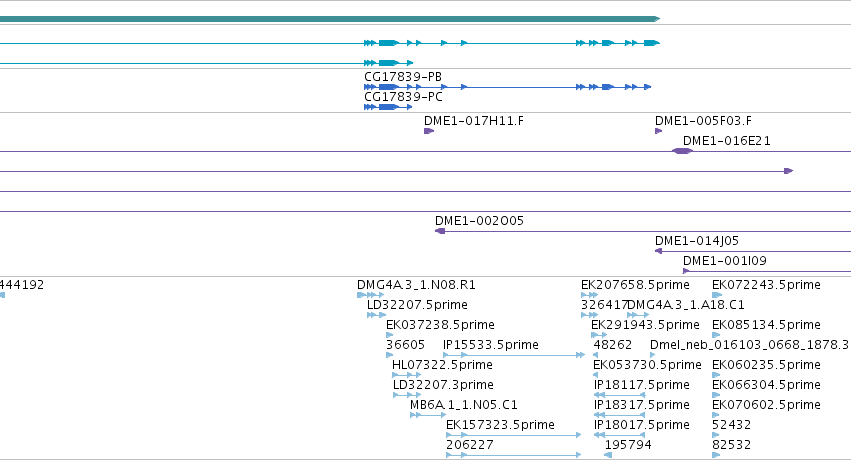Select the purple exon block beside DME1-016E21

click(x=683, y=151)
